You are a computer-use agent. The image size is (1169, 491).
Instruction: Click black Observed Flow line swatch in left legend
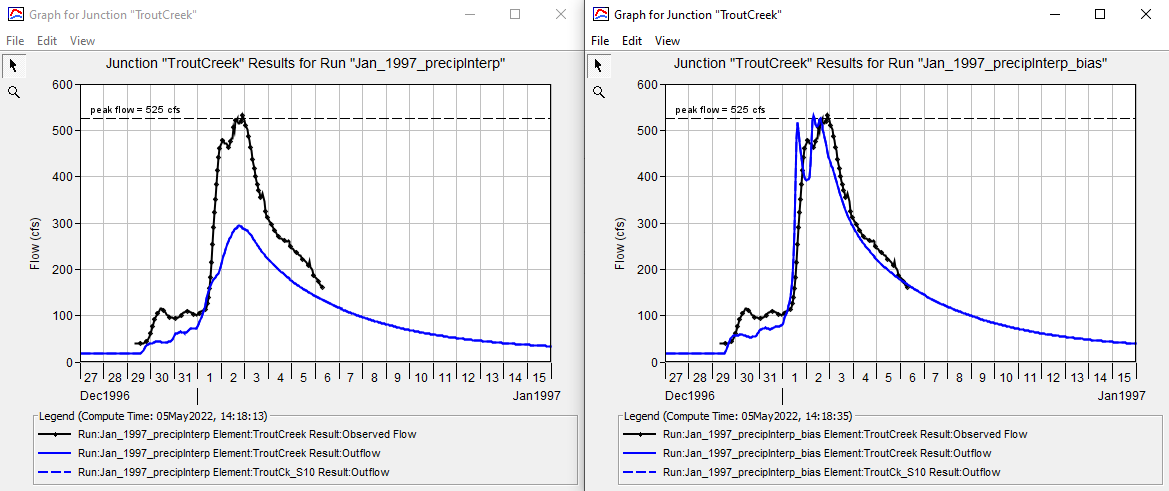[55, 434]
